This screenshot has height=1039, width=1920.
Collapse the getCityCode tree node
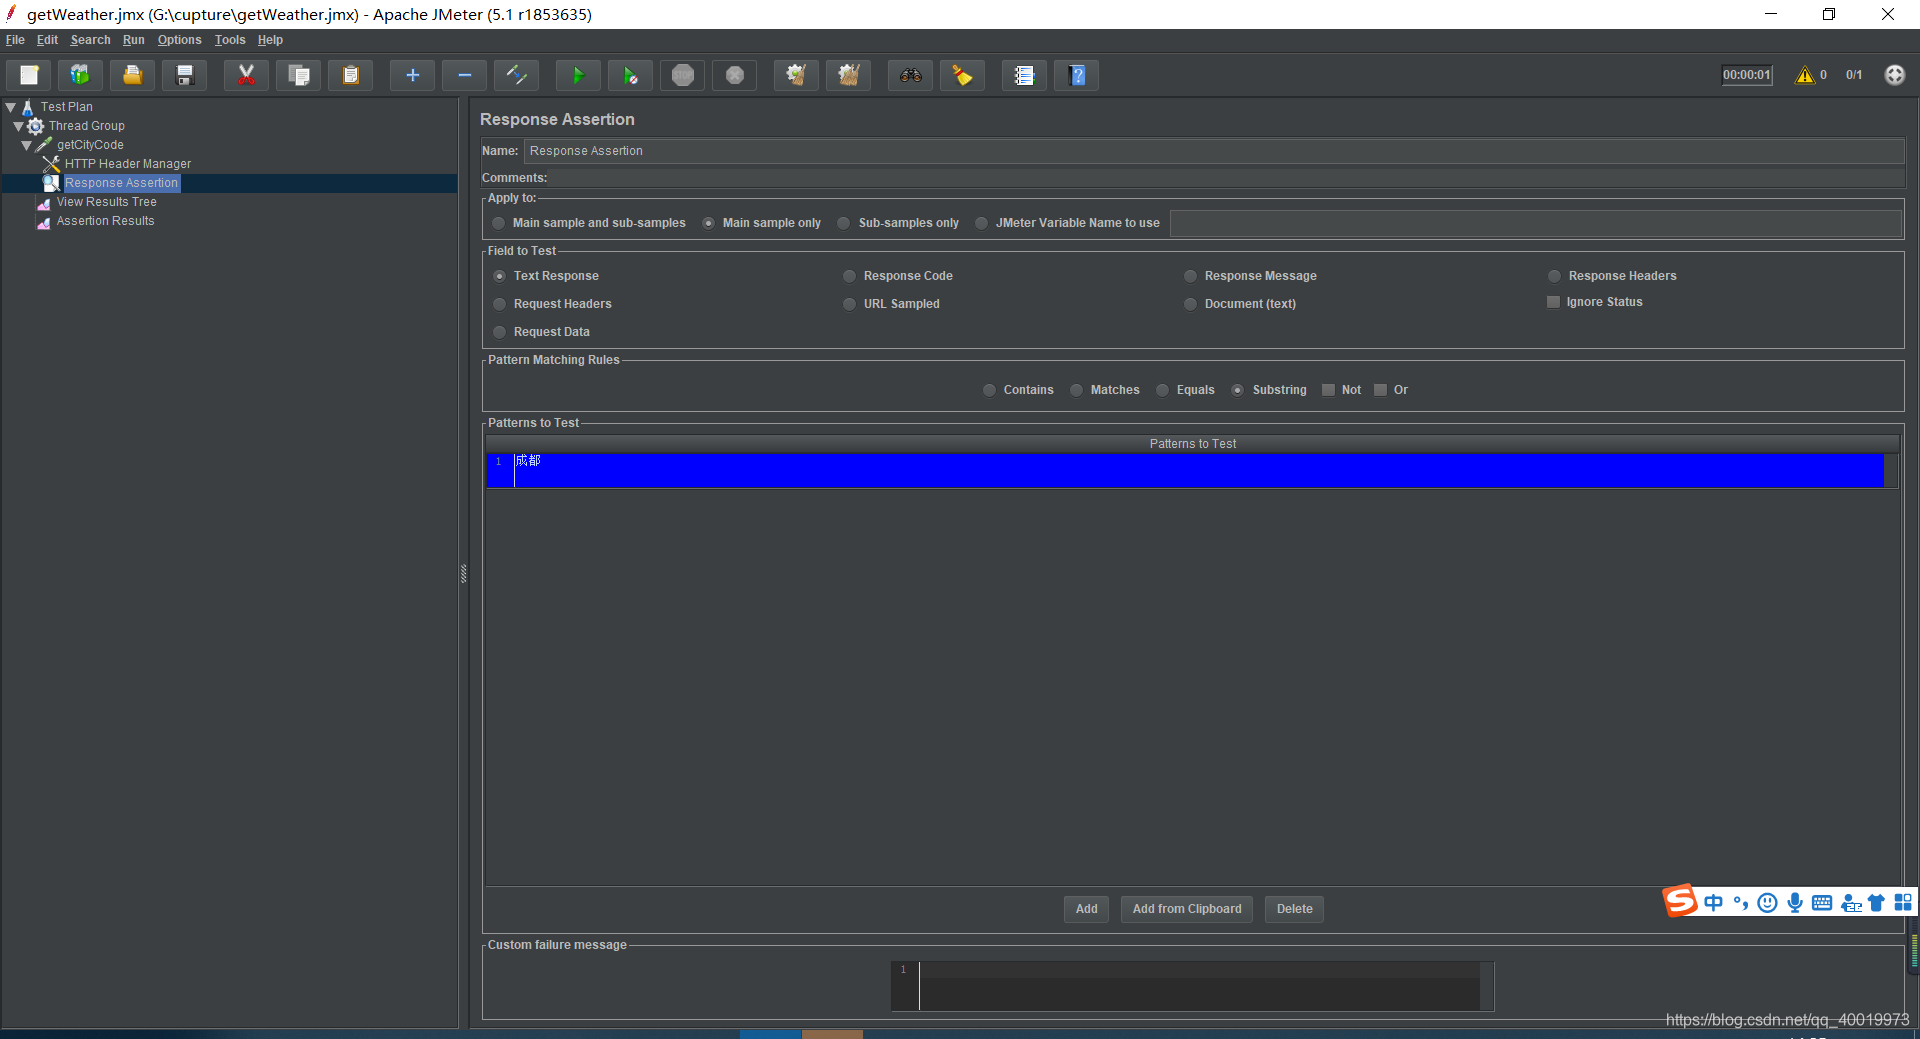click(x=27, y=145)
